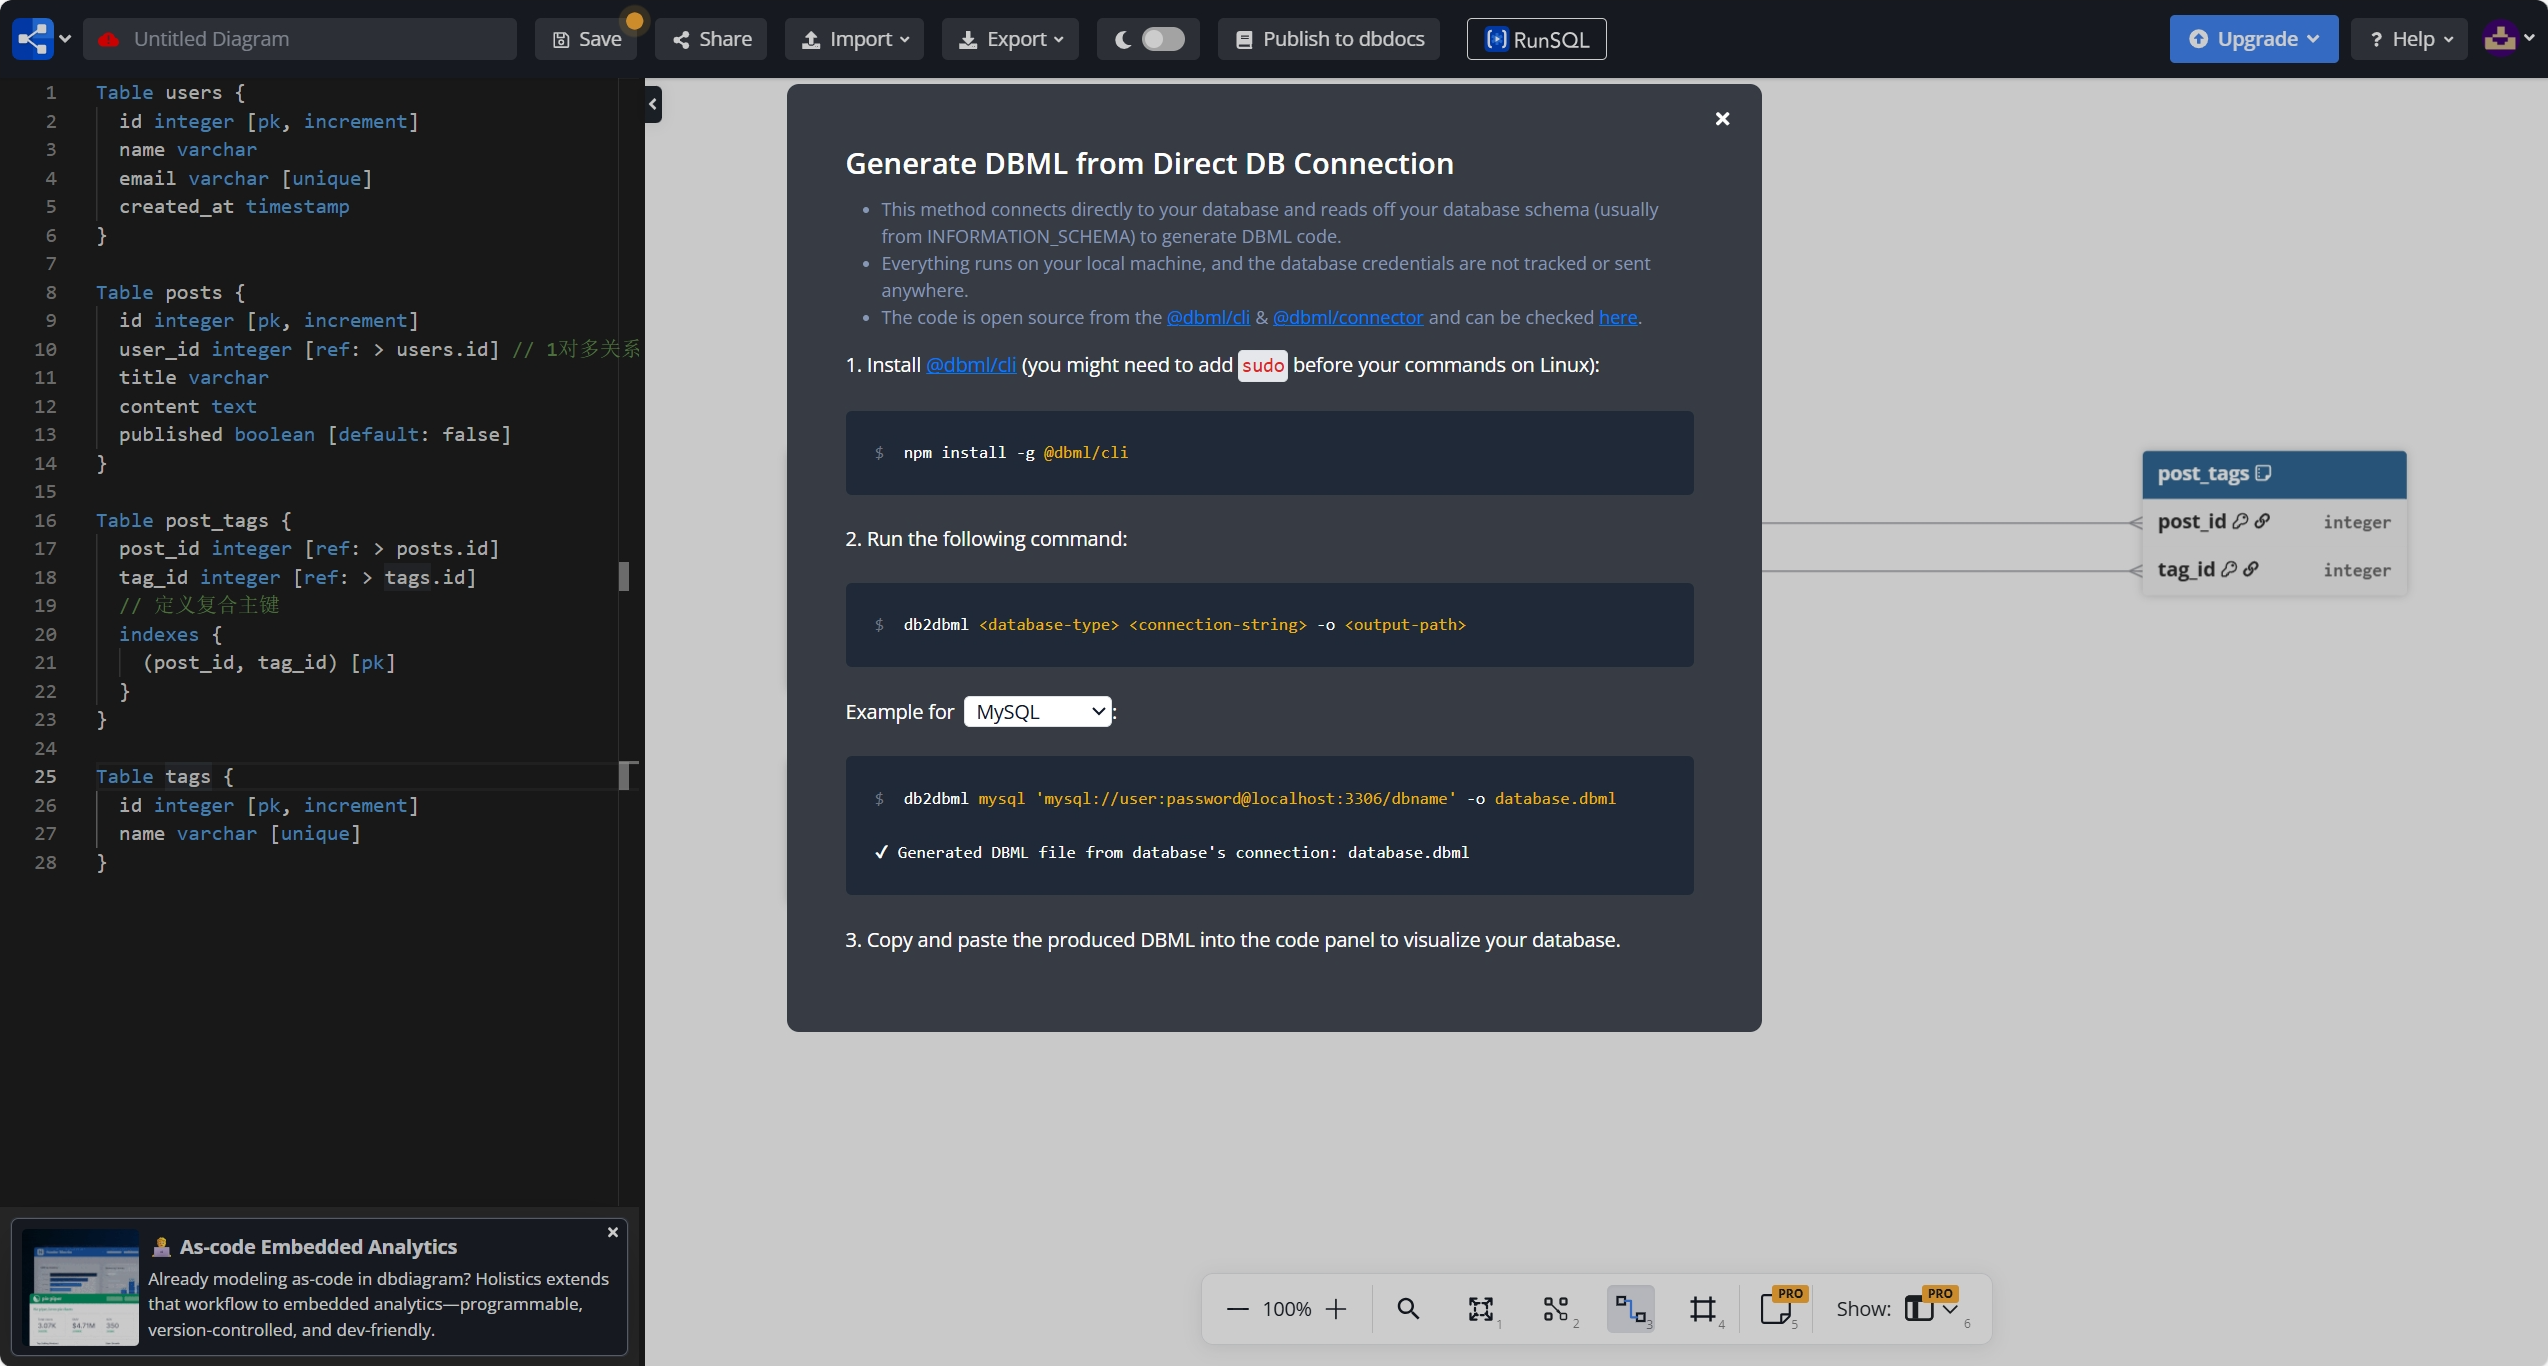The image size is (2548, 1366).
Task: Select the post_tags table header
Action: [2273, 474]
